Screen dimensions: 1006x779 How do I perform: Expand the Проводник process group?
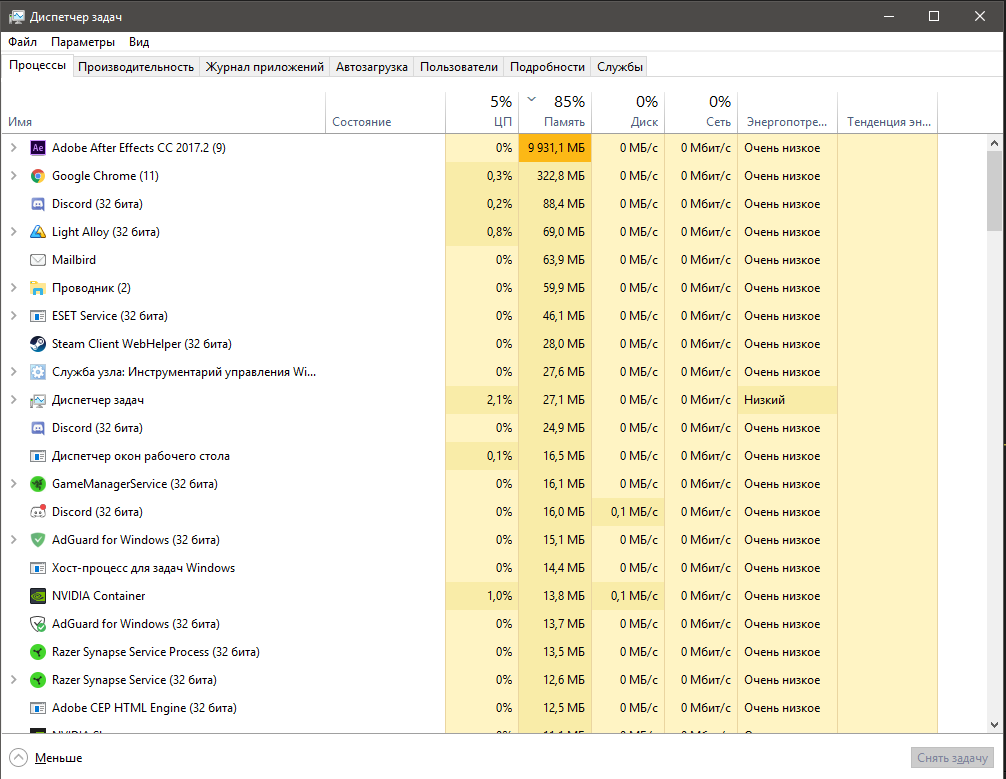pos(13,288)
